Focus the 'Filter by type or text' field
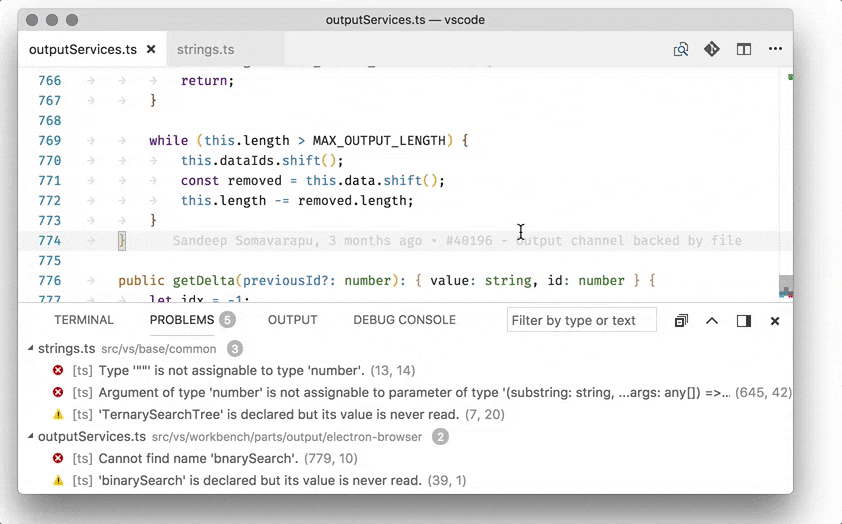The image size is (842, 524). pos(582,320)
